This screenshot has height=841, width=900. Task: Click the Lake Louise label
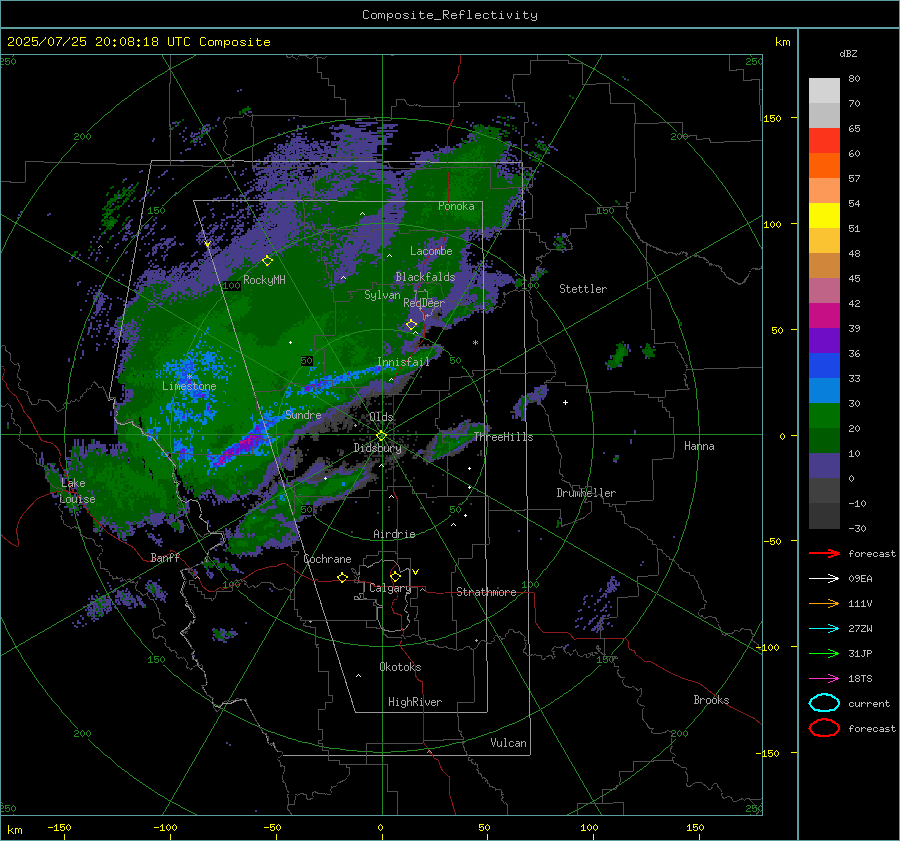pyautogui.click(x=77, y=491)
